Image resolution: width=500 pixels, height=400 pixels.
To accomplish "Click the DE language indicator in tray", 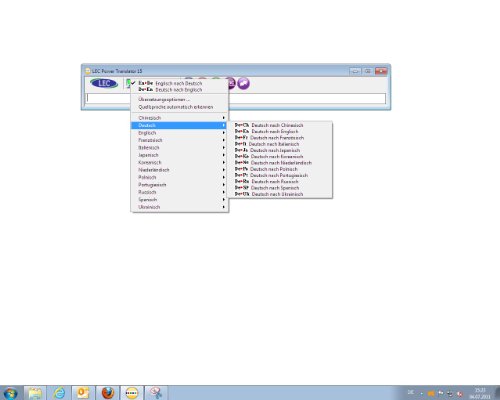I will point(411,392).
